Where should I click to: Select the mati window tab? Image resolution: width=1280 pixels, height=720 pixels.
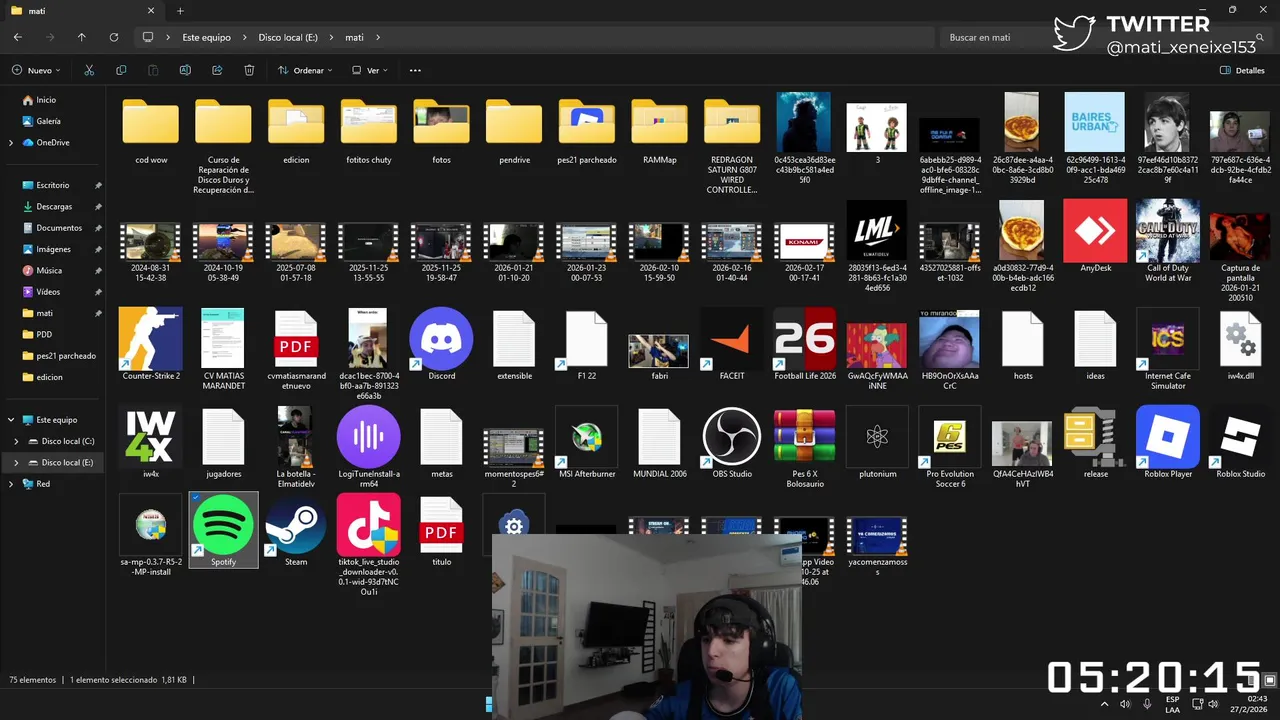(82, 11)
